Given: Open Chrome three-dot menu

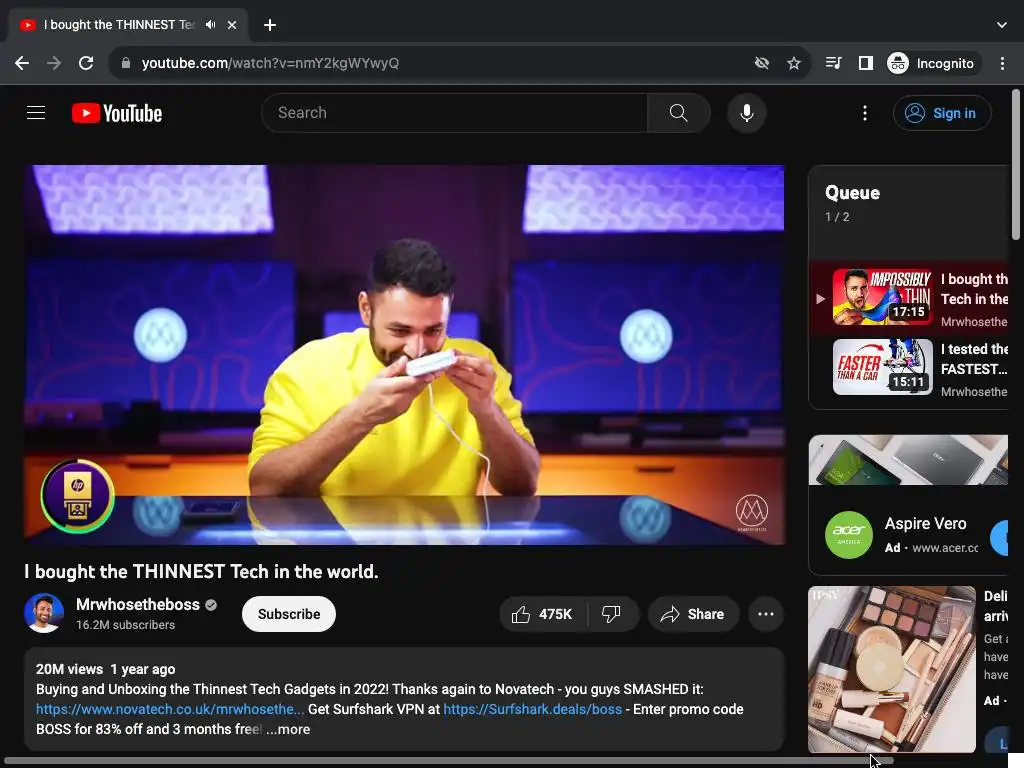Looking at the screenshot, I should tap(1002, 63).
